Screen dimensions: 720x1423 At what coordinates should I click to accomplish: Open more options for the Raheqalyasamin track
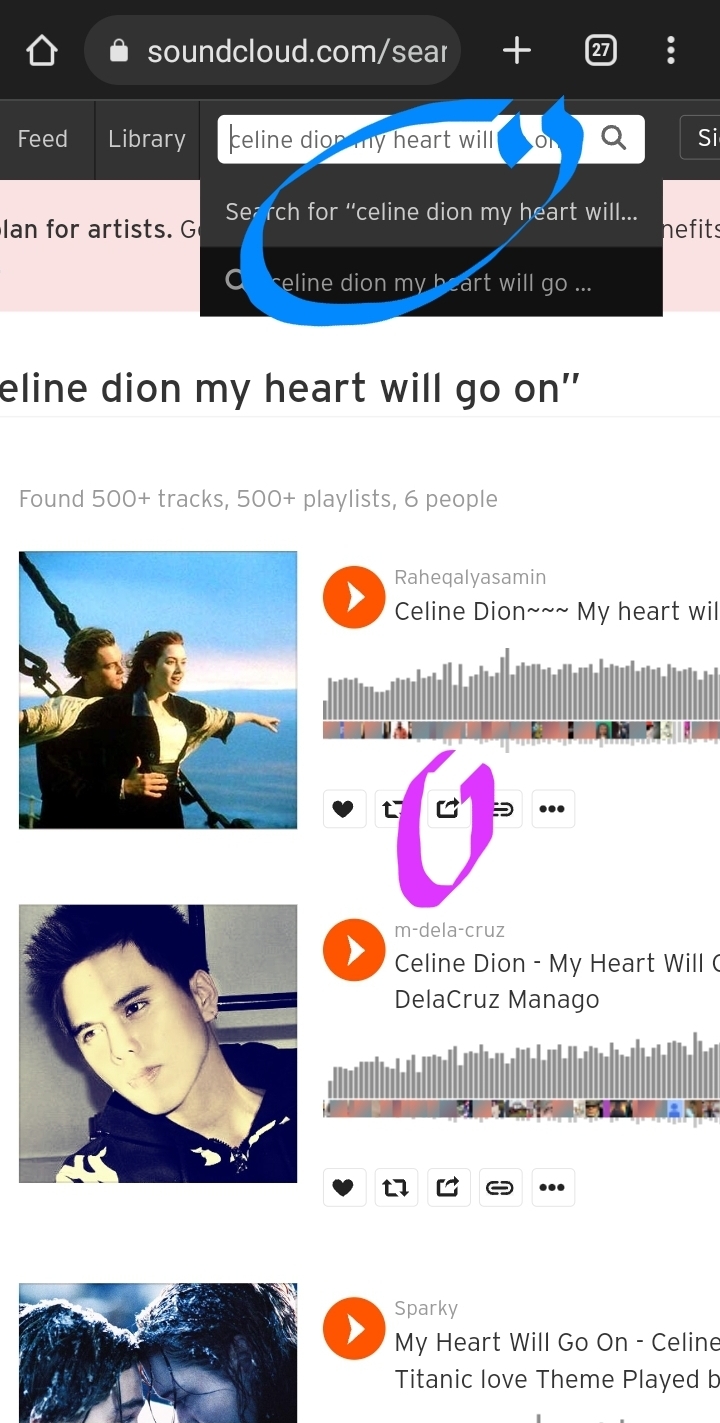pyautogui.click(x=552, y=809)
